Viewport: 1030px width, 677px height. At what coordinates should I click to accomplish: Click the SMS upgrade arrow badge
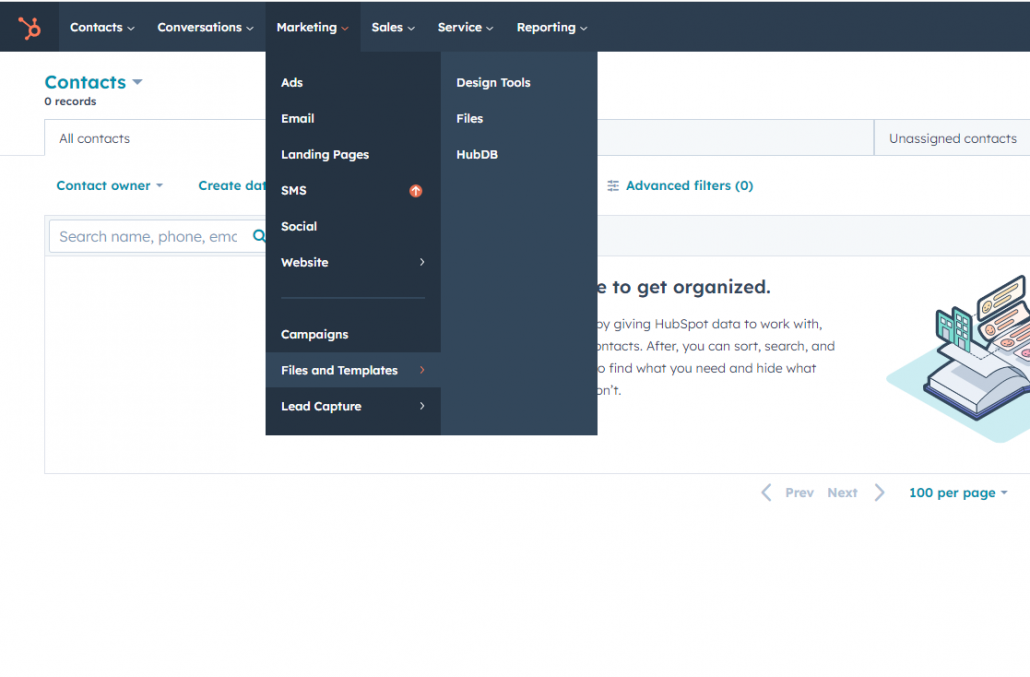coord(416,191)
